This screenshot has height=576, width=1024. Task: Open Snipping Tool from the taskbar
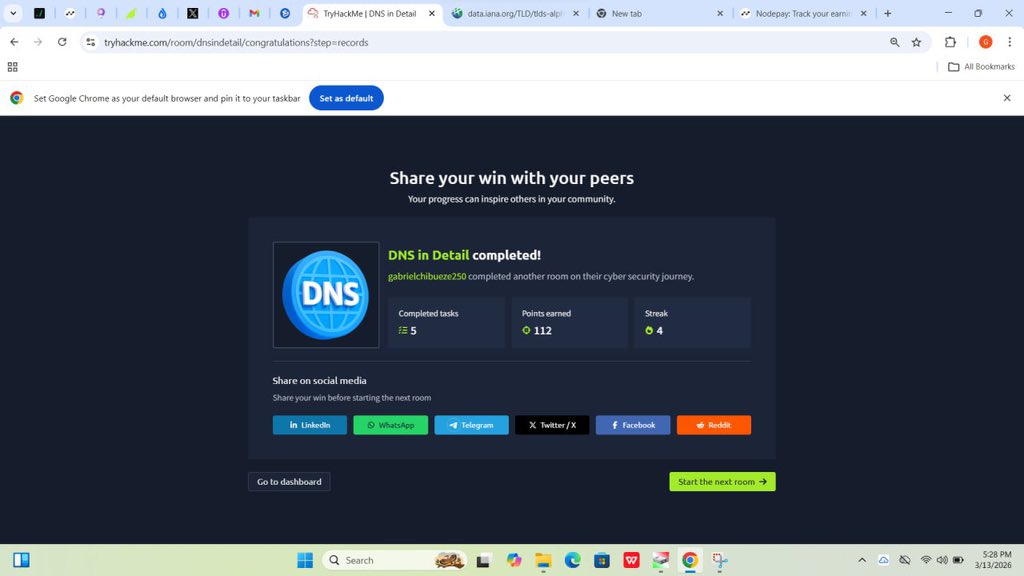[720, 560]
